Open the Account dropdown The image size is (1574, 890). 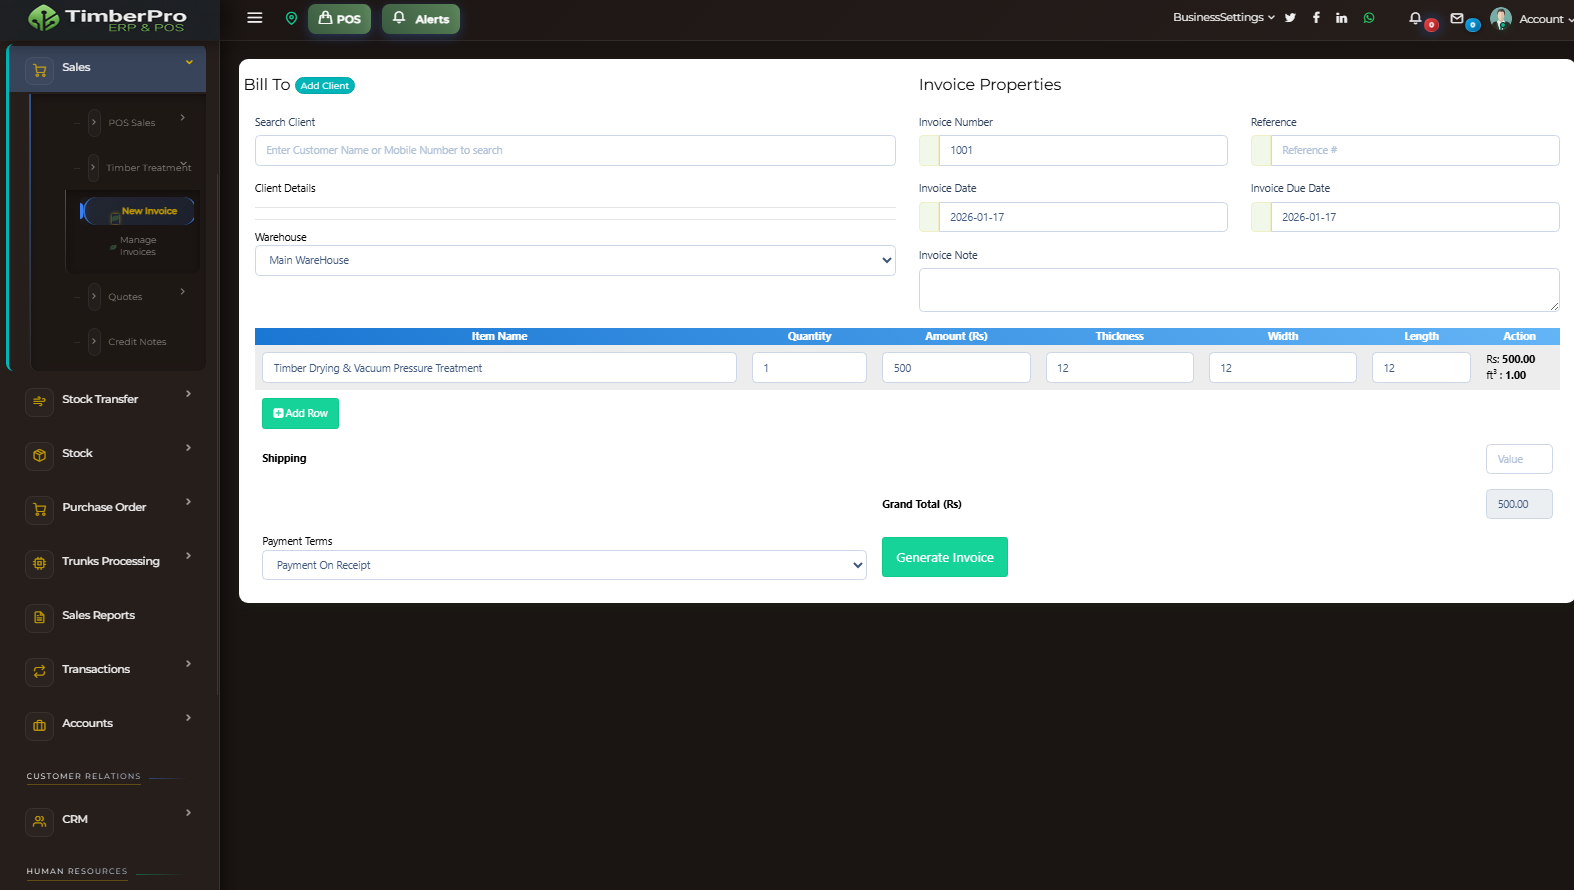(x=1546, y=19)
